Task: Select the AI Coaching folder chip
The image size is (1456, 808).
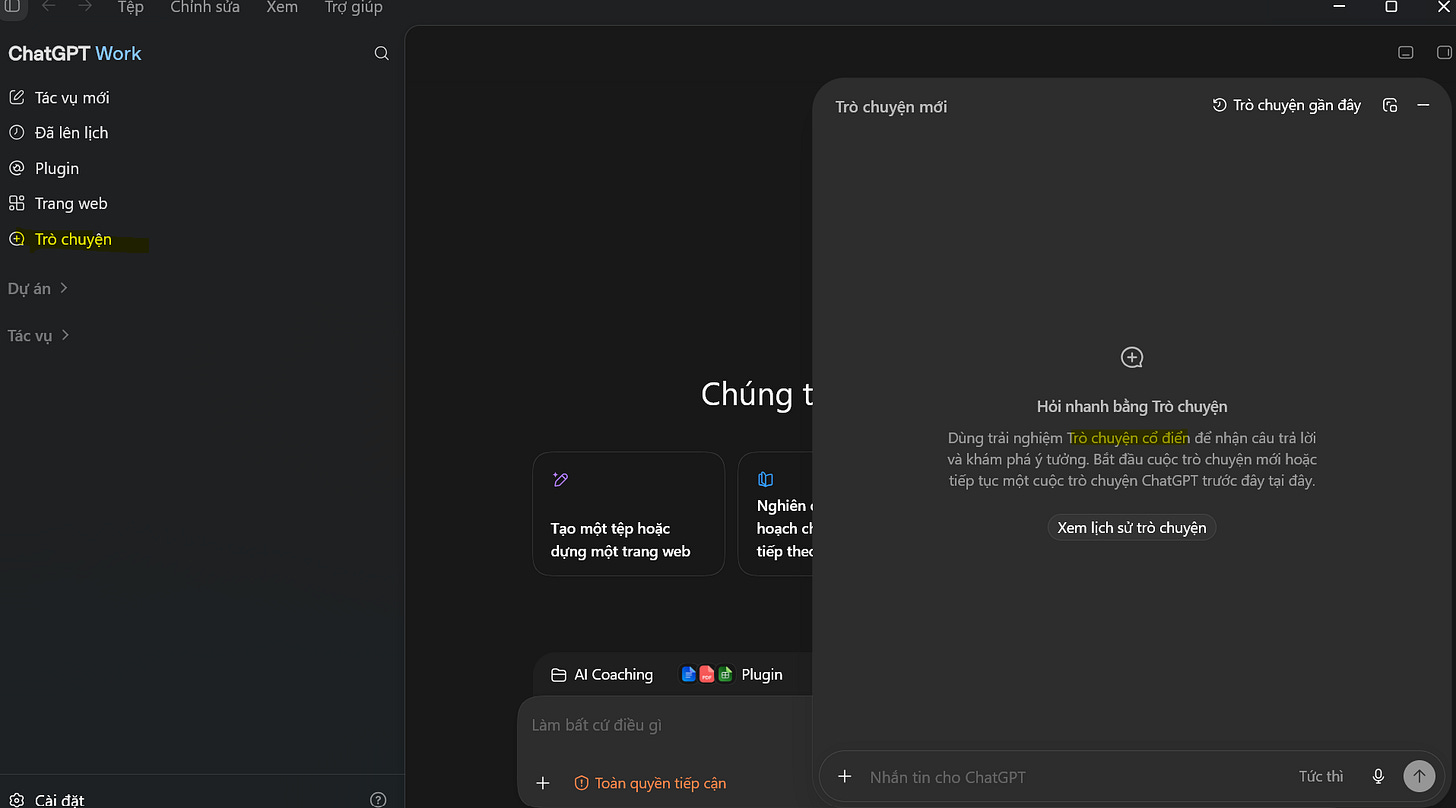Action: click(x=602, y=674)
